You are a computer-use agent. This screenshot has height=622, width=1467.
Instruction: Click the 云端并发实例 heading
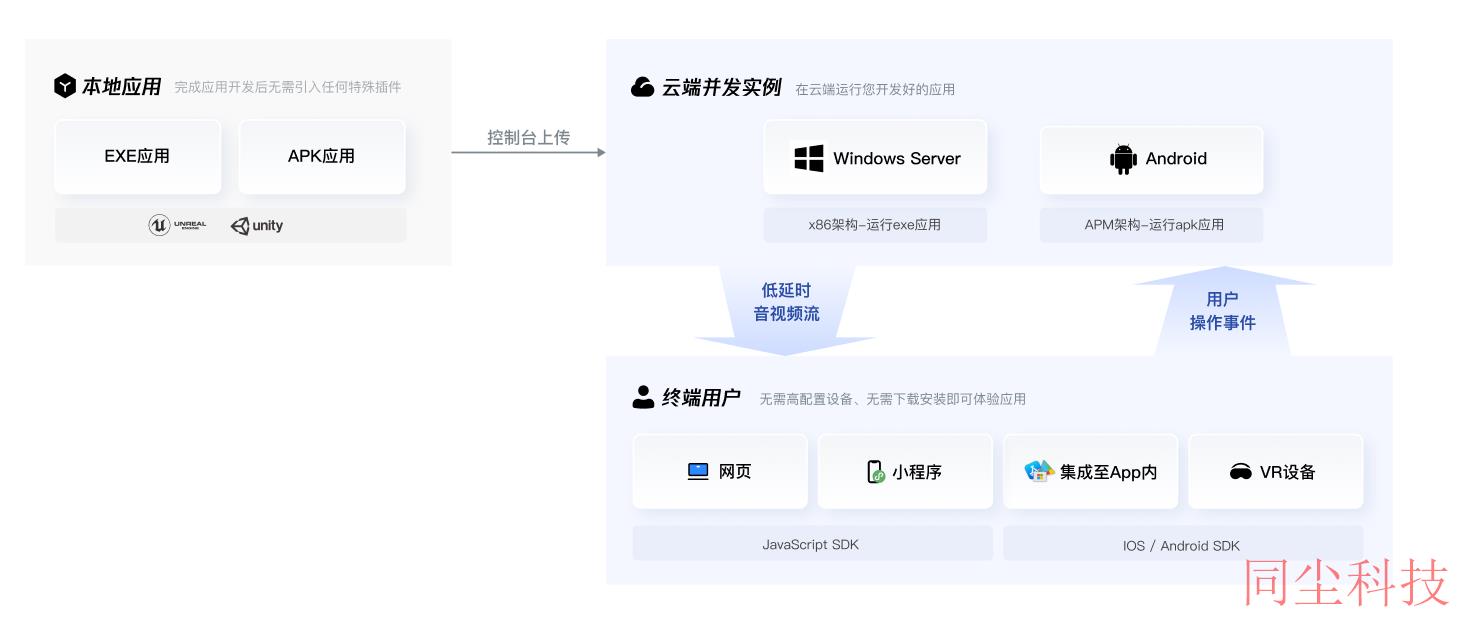pos(721,87)
